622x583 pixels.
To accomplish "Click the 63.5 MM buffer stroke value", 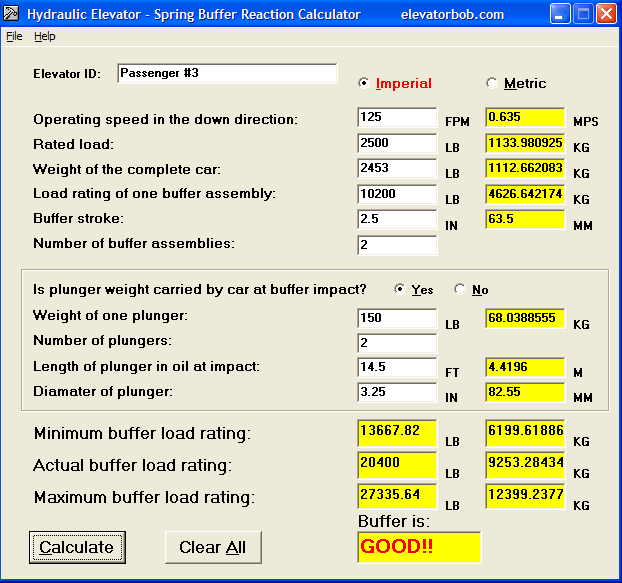I will (x=525, y=219).
